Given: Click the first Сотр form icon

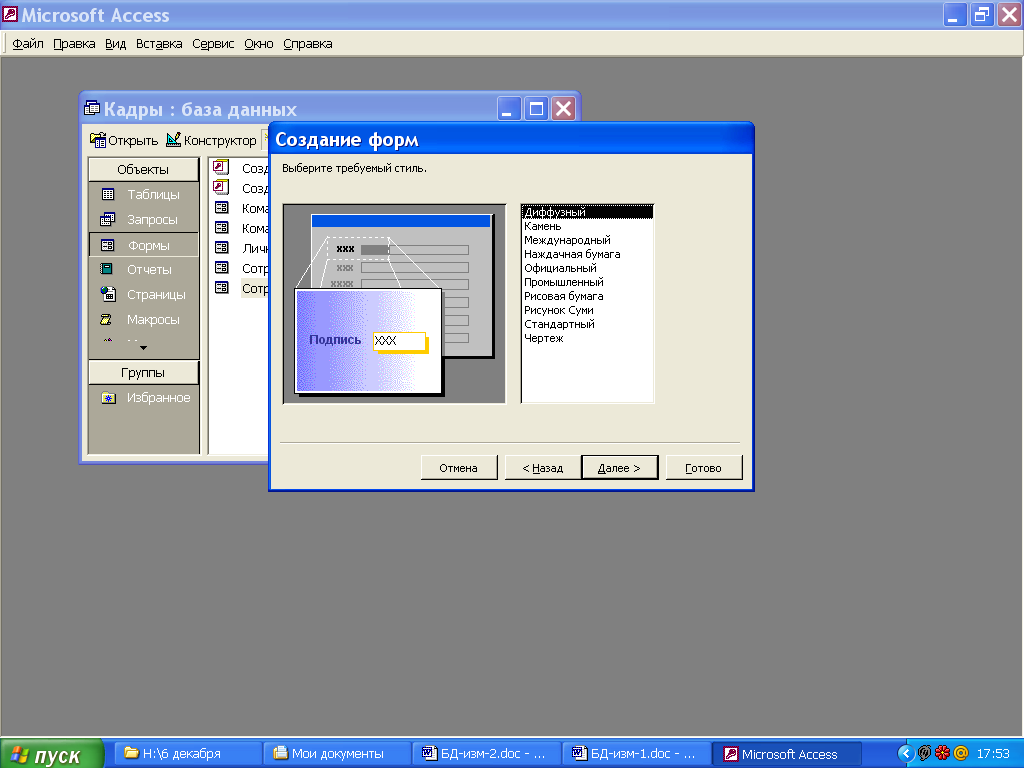Looking at the screenshot, I should point(222,267).
